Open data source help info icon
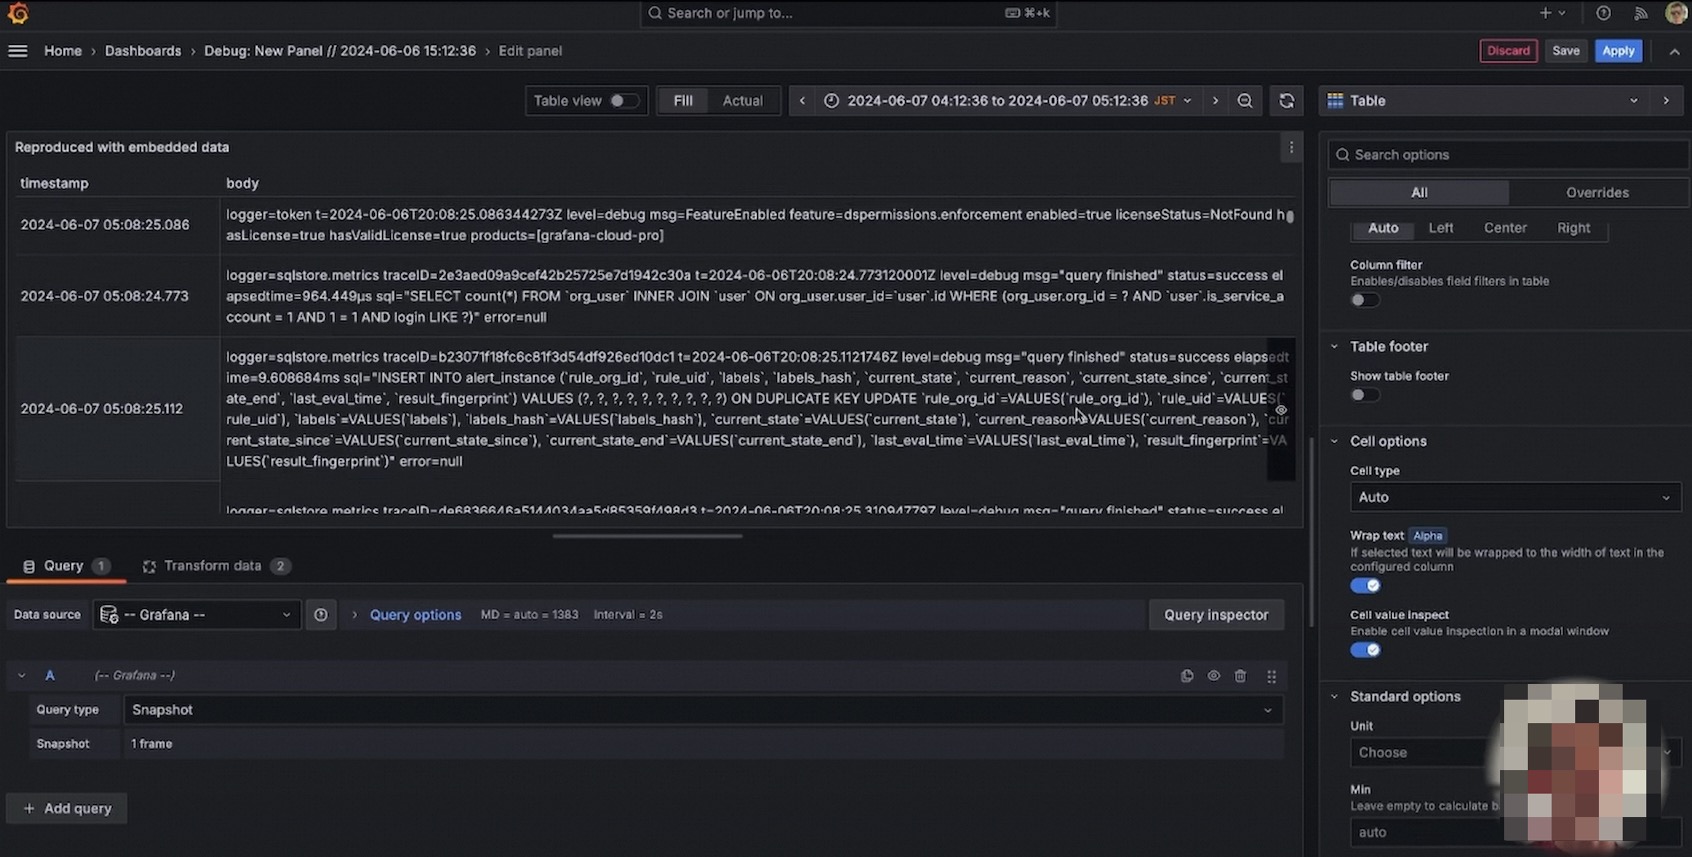The height and width of the screenshot is (857, 1692). pyautogui.click(x=320, y=615)
